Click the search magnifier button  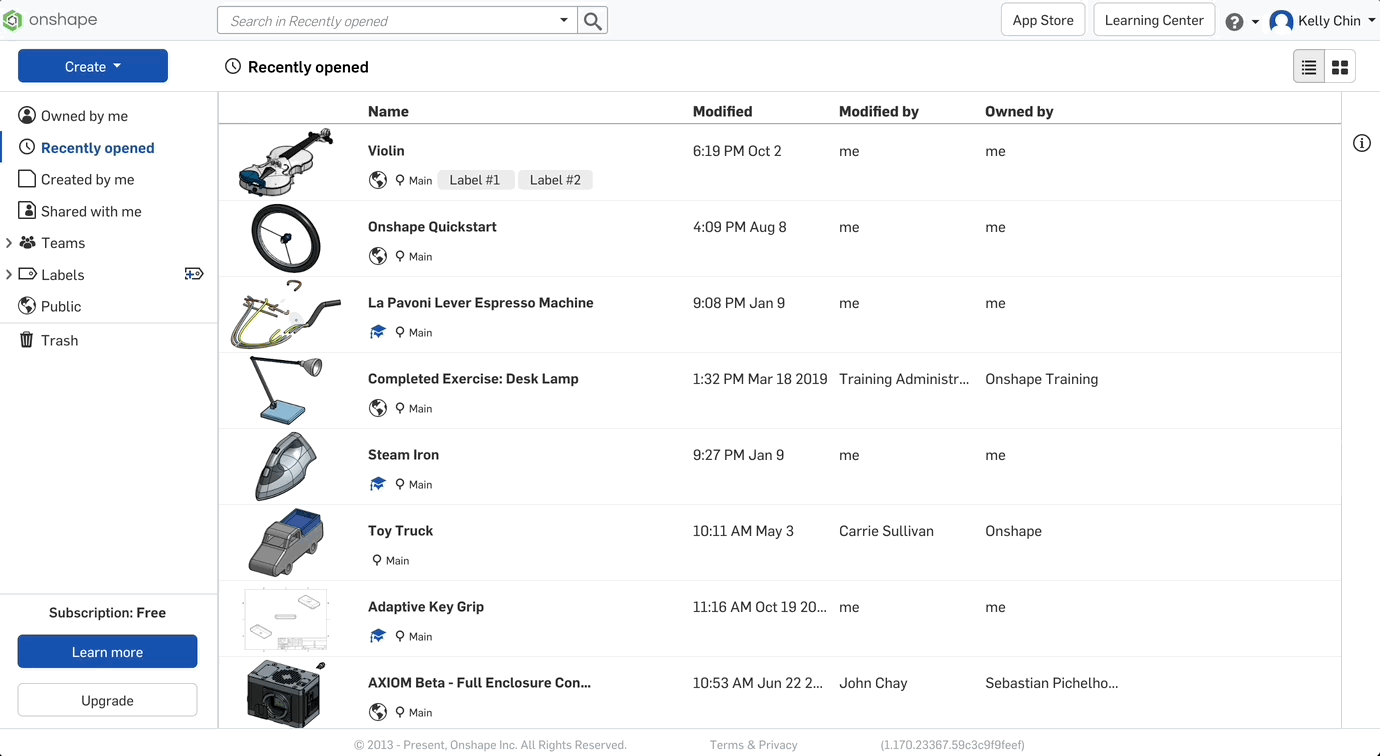pos(593,20)
